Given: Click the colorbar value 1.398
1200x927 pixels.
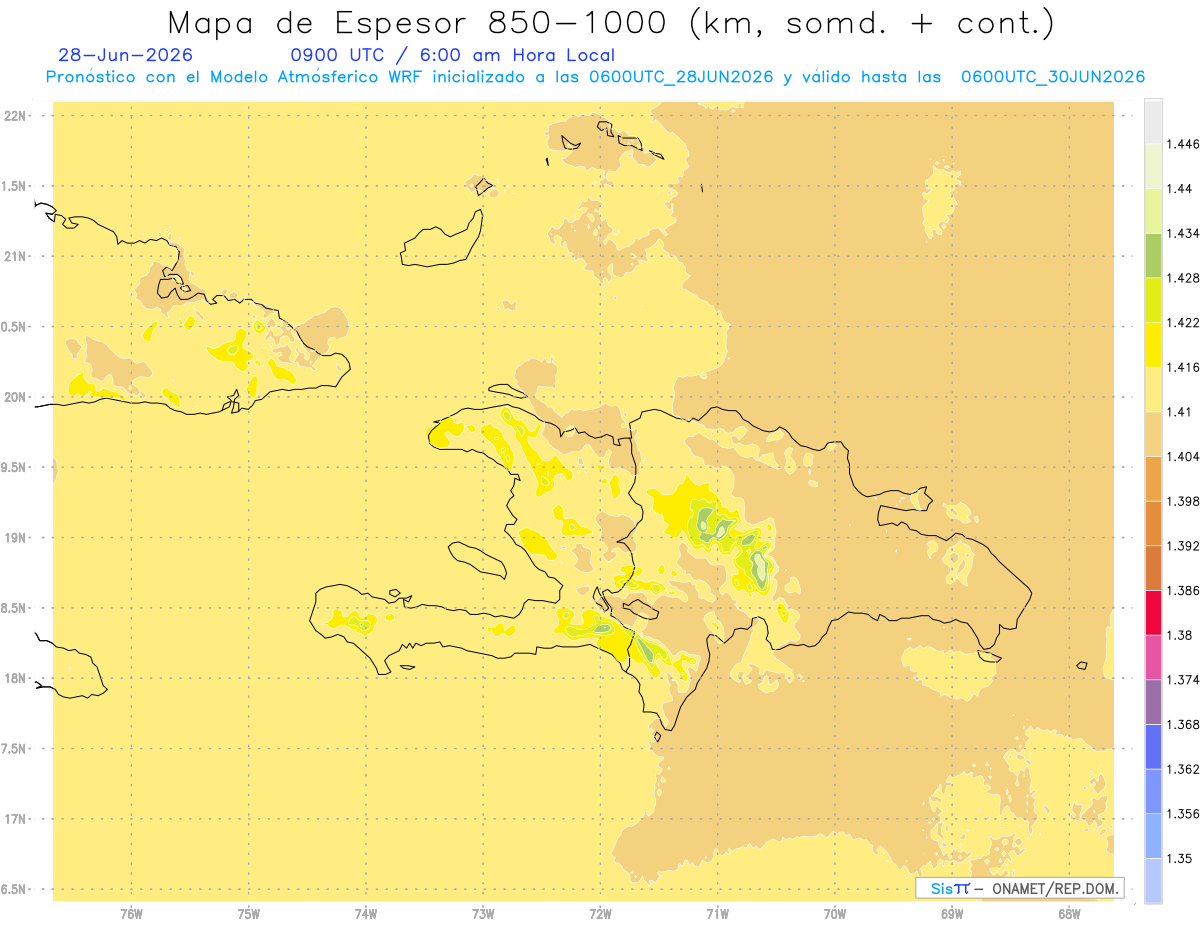Looking at the screenshot, I should (x=1182, y=501).
